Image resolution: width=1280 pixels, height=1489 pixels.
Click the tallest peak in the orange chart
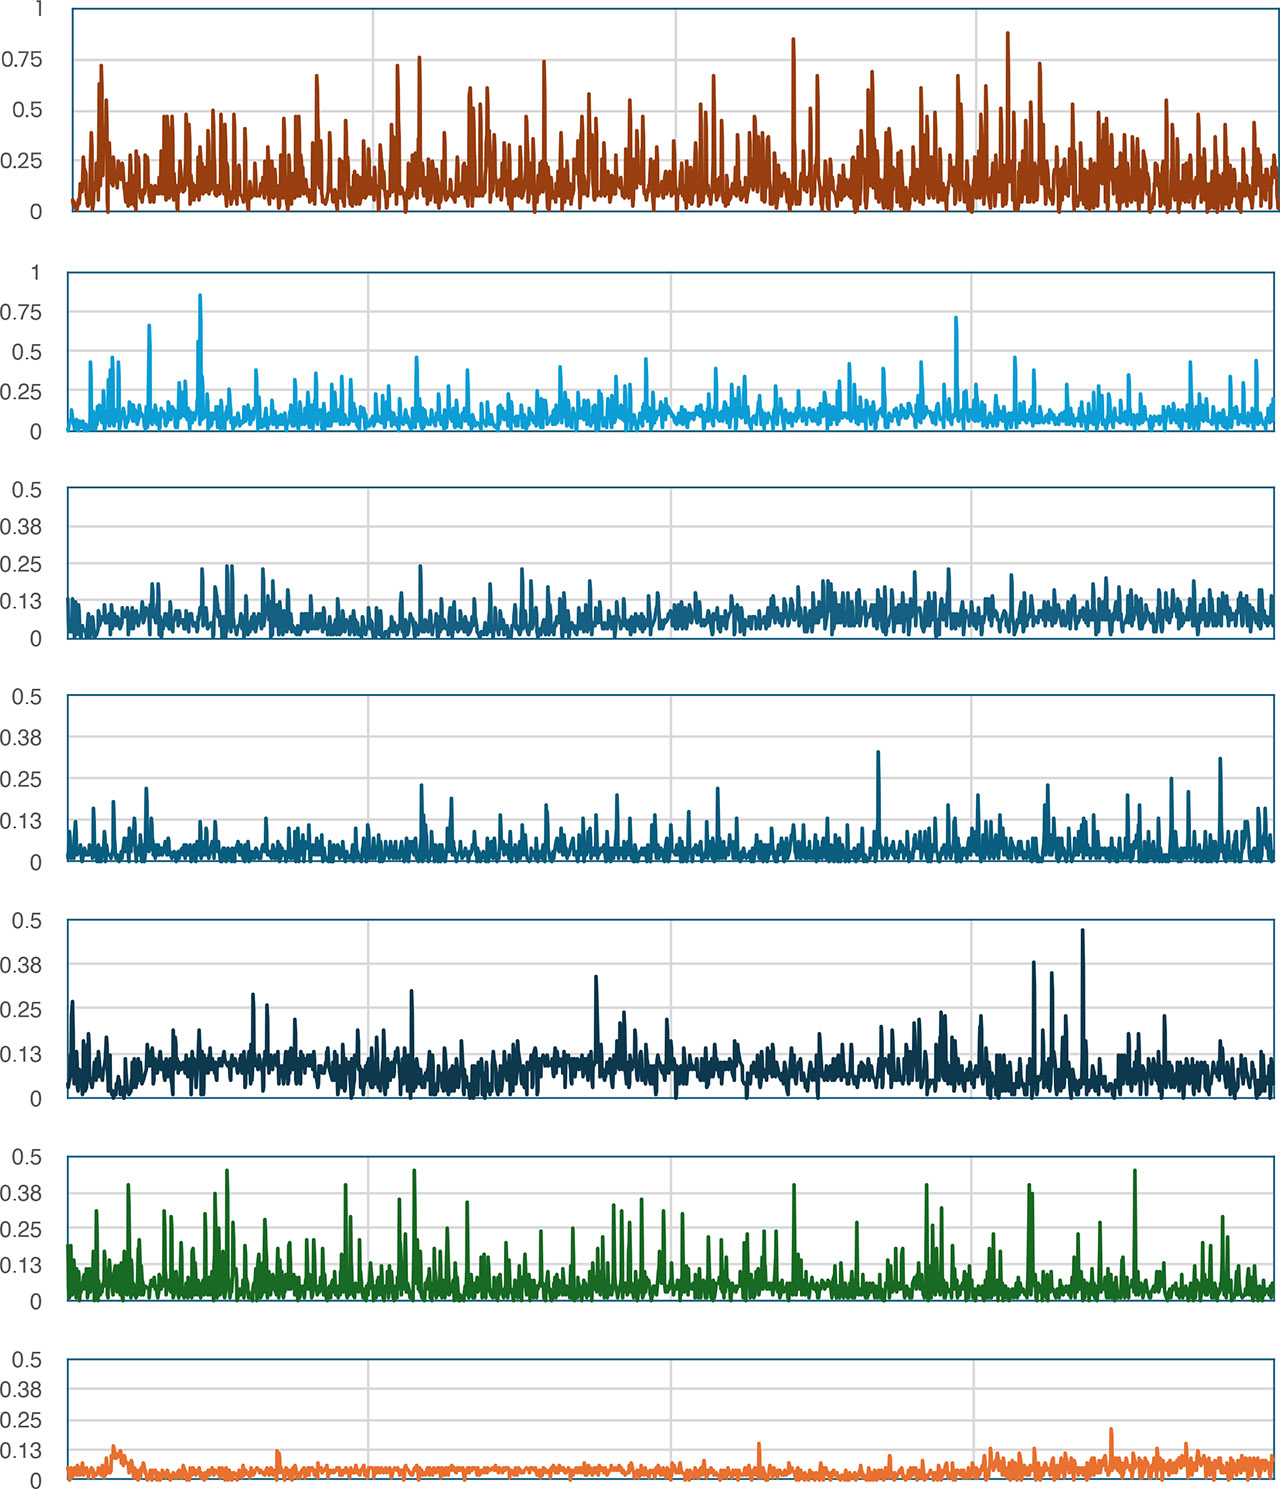coord(1111,1431)
